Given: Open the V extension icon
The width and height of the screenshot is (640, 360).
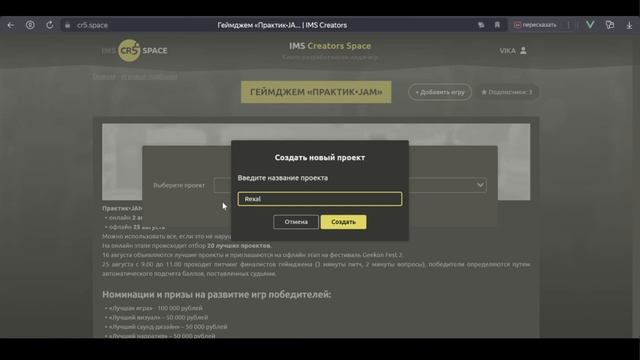Looking at the screenshot, I should (x=590, y=25).
